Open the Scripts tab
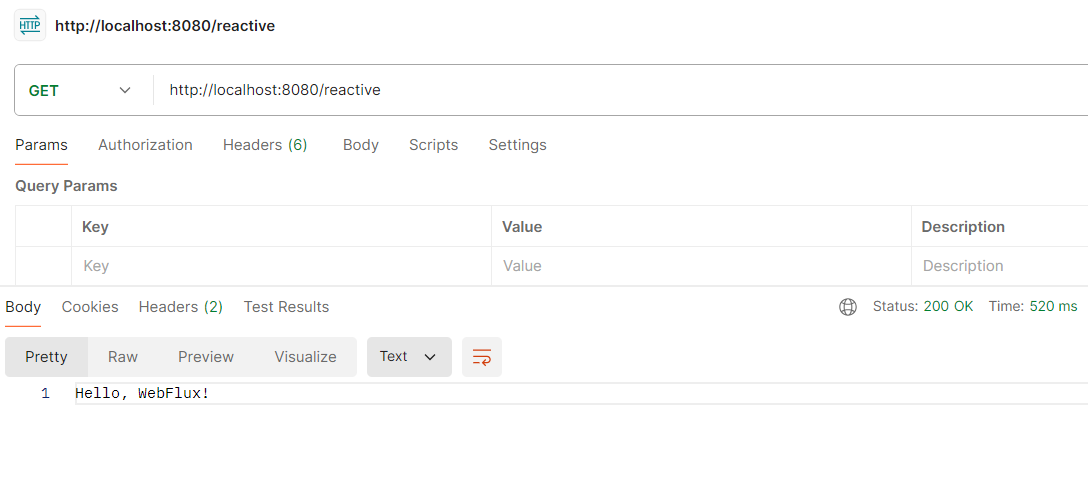 click(433, 145)
